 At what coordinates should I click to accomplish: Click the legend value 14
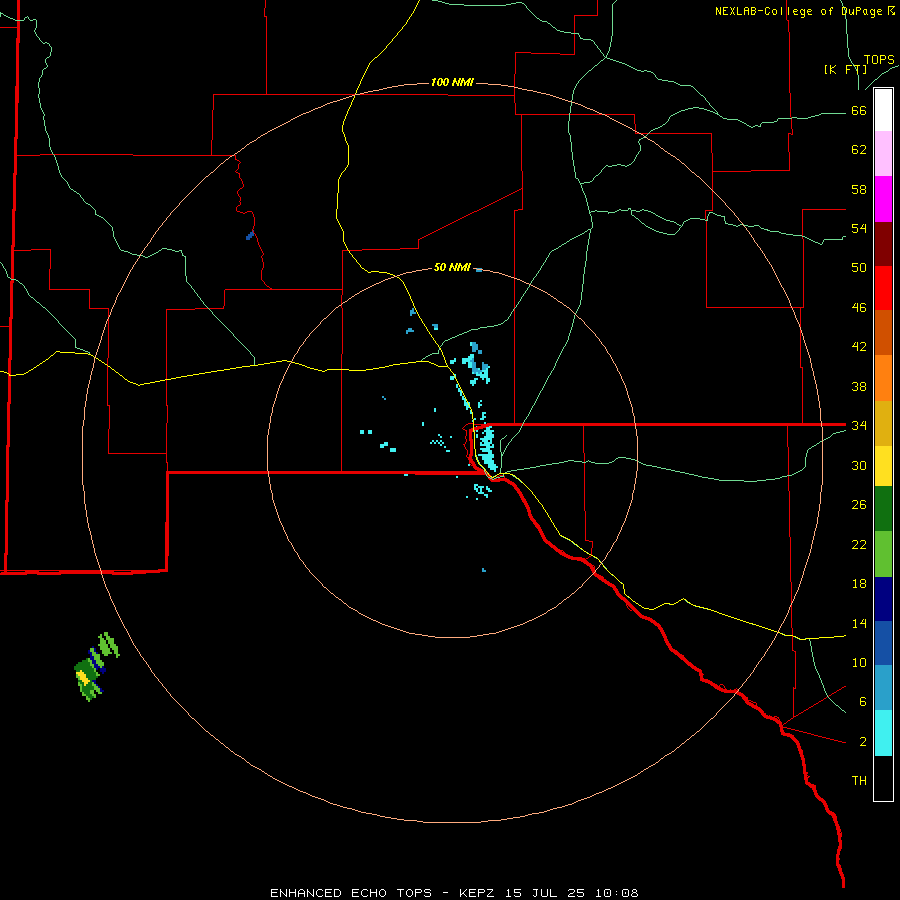[x=859, y=623]
